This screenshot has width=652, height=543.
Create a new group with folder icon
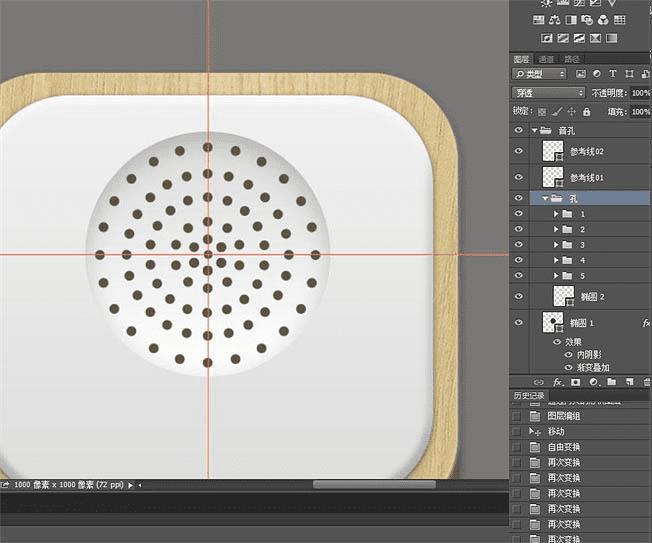[609, 382]
